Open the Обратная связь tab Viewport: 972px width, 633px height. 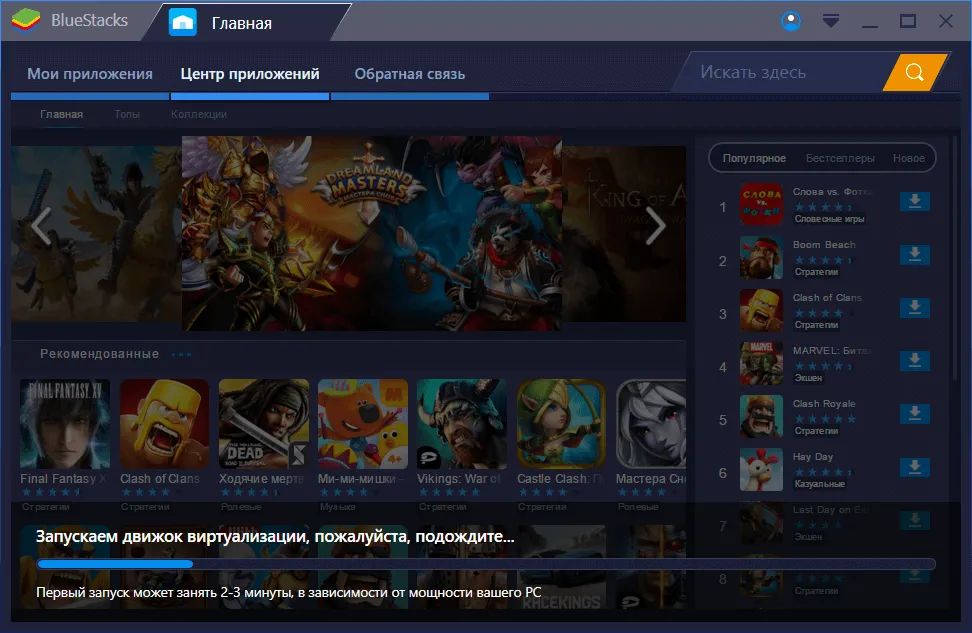pyautogui.click(x=410, y=74)
